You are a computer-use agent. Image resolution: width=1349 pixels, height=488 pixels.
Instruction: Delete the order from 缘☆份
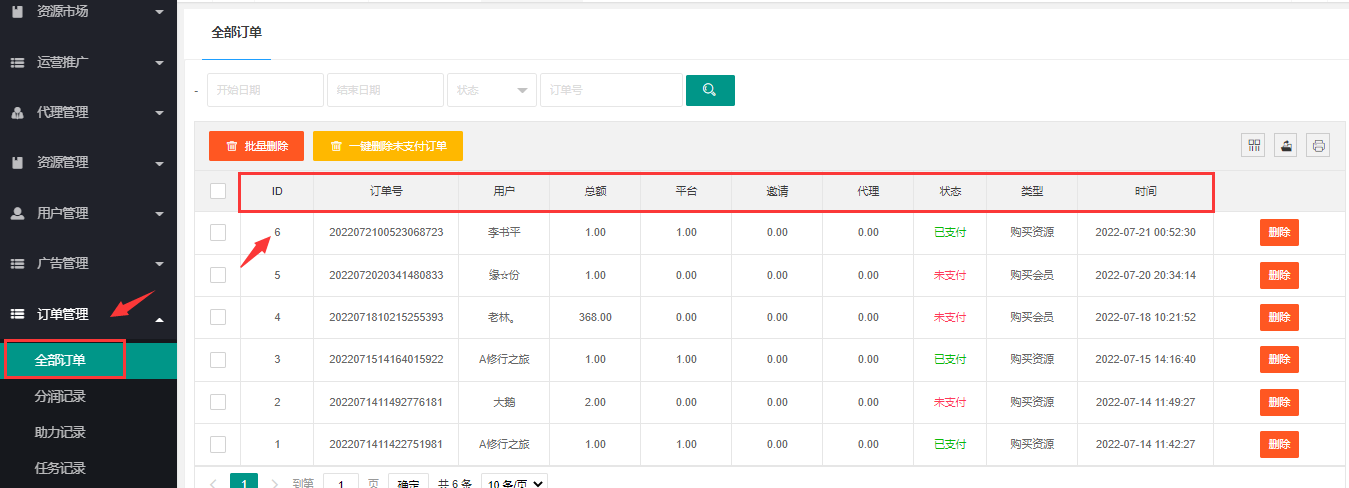[x=1279, y=275]
